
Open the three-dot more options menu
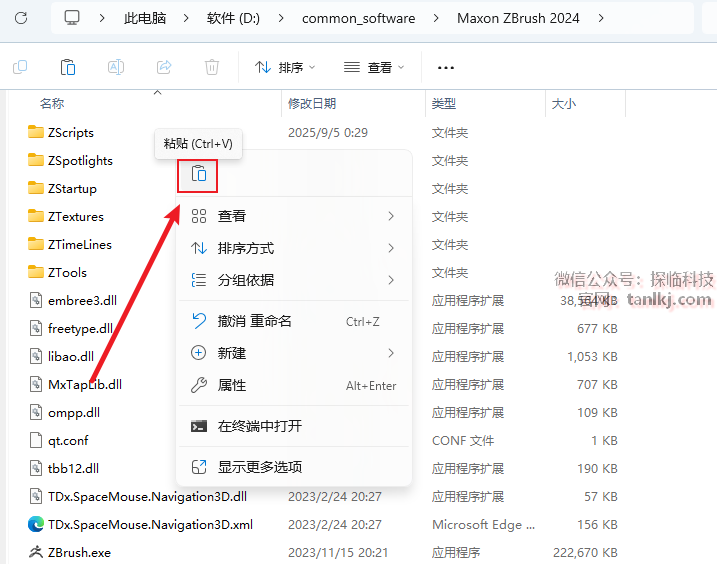(446, 67)
